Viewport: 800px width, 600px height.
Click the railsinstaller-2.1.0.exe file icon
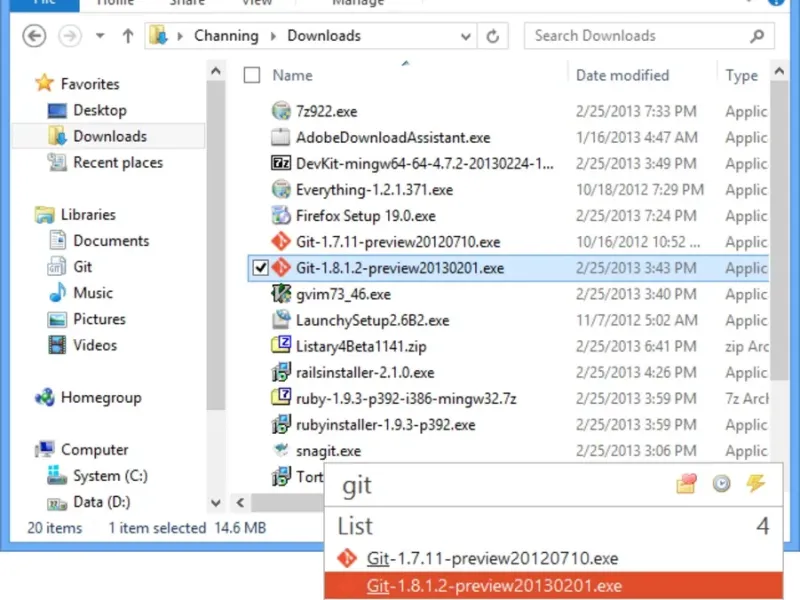(281, 372)
